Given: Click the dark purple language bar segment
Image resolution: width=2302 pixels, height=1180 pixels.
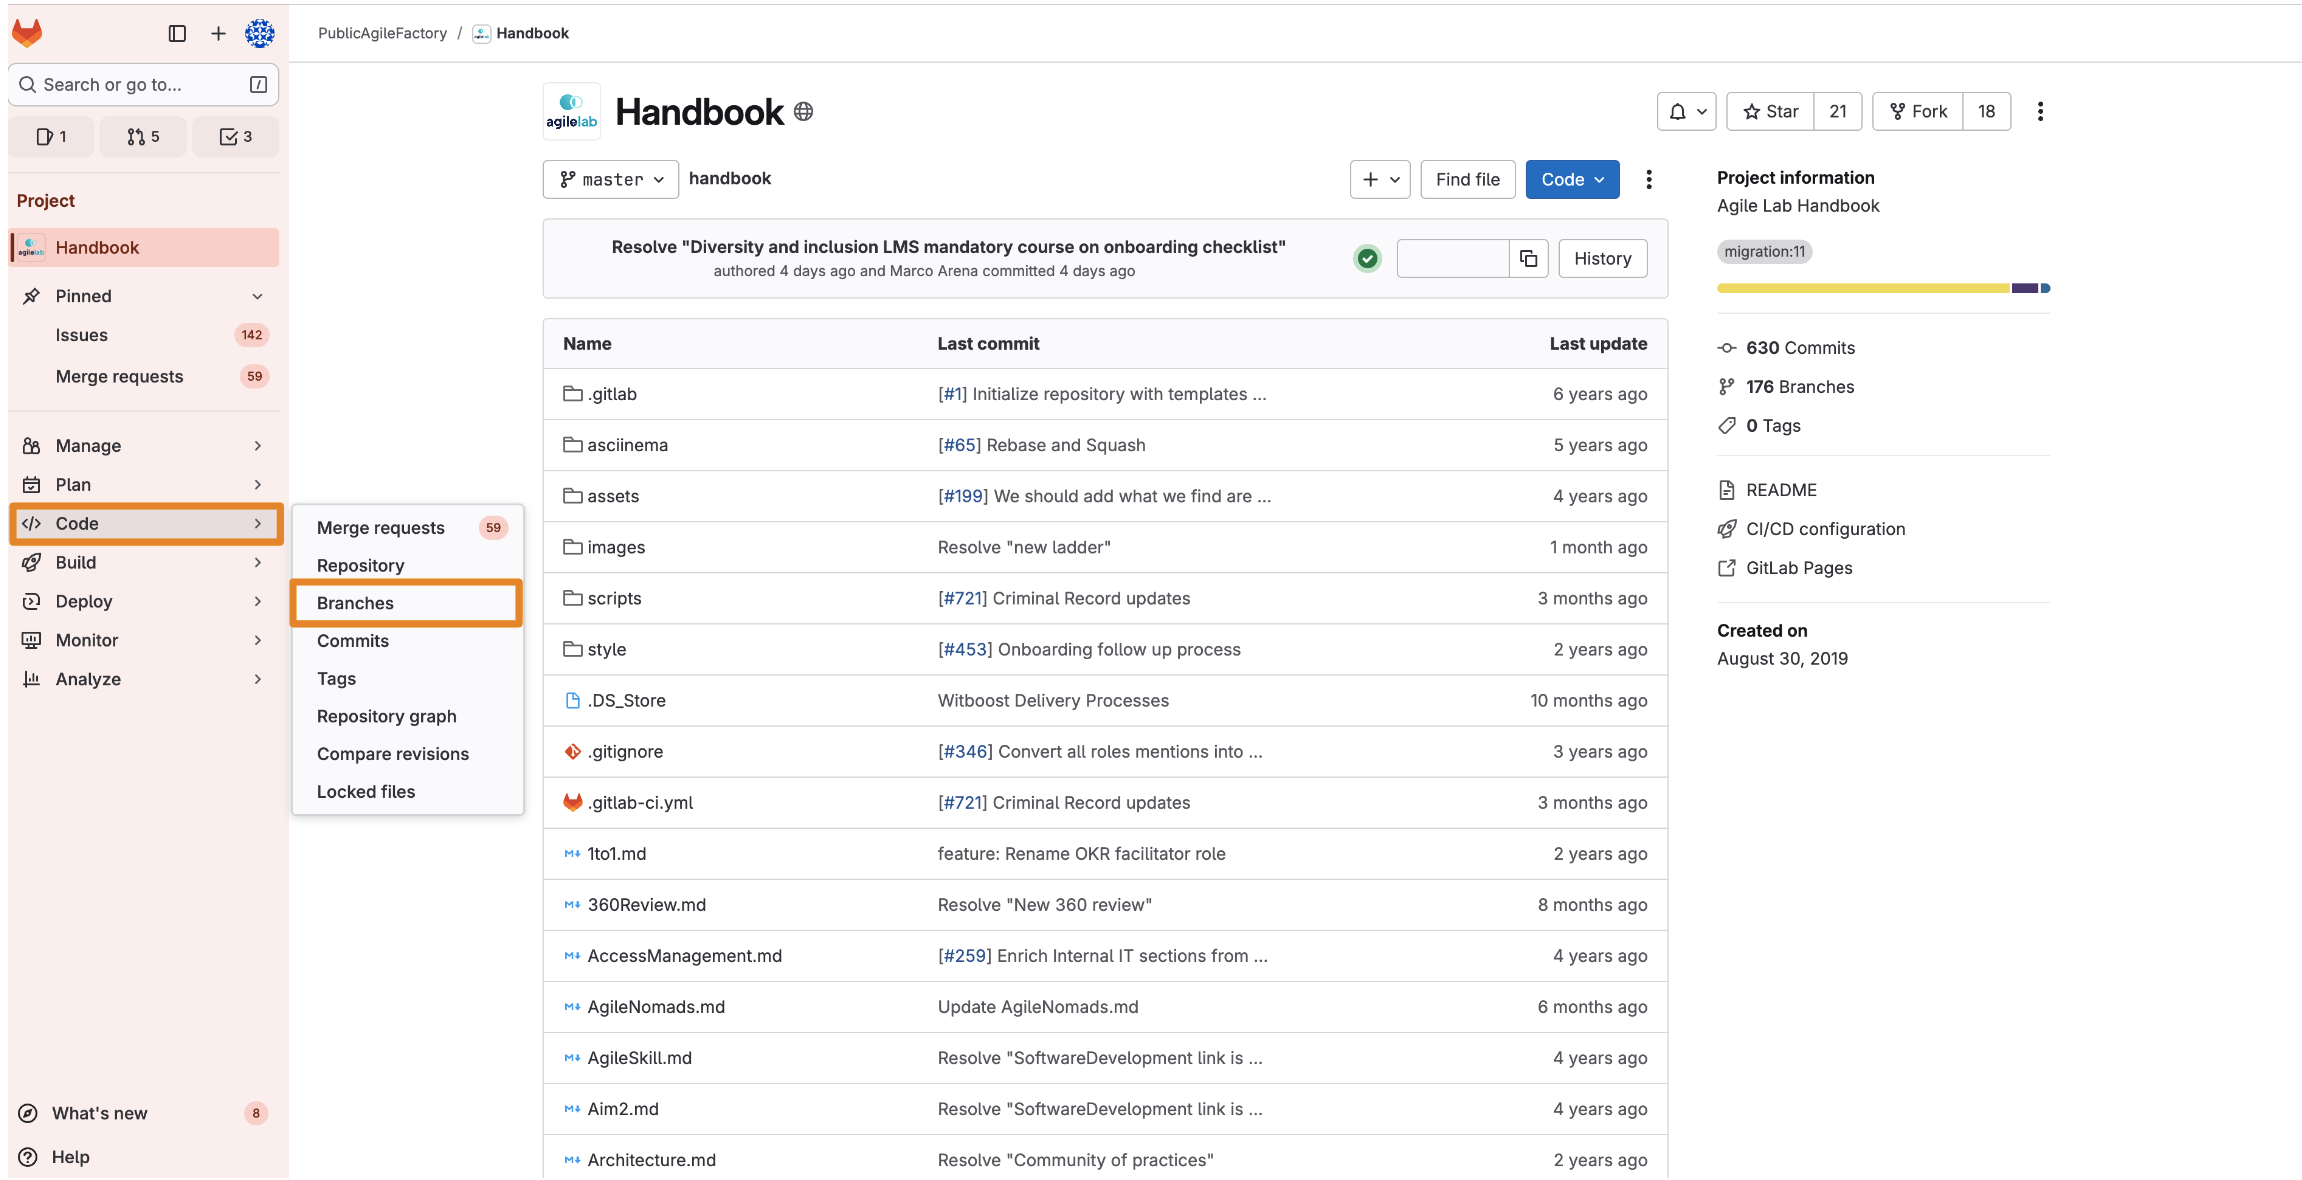Looking at the screenshot, I should tap(2024, 288).
